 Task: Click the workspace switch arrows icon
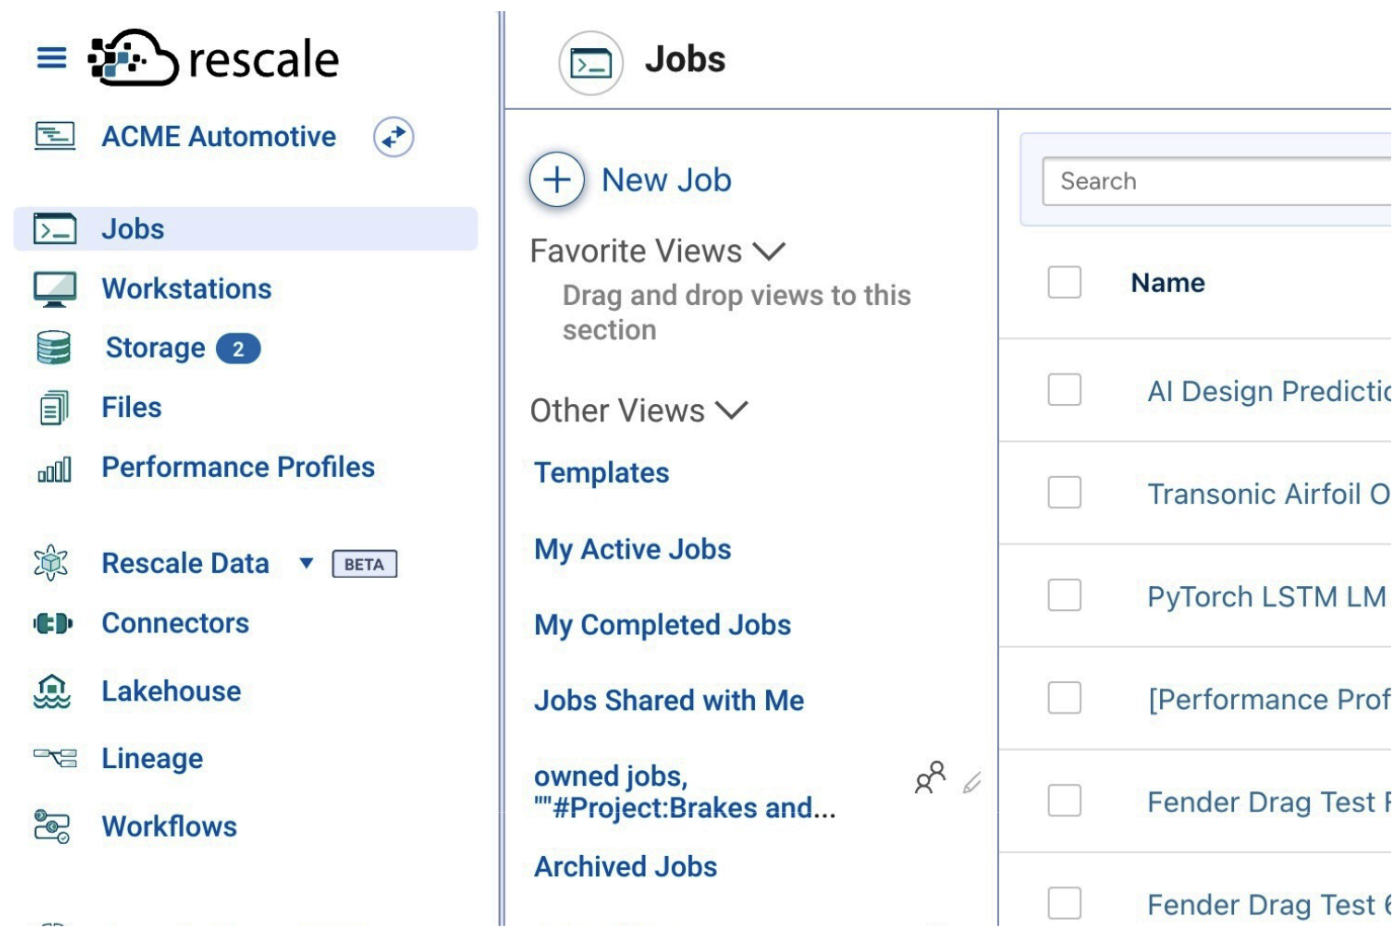tap(394, 137)
